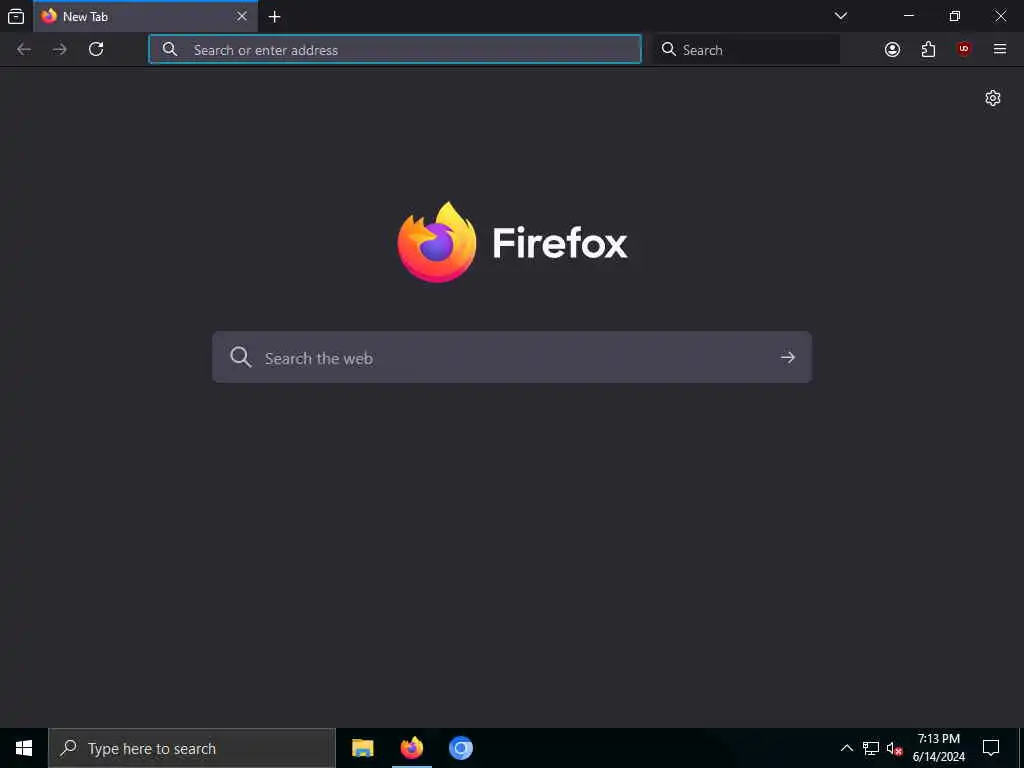
Task: Click Firefox icon in taskbar
Action: click(411, 748)
